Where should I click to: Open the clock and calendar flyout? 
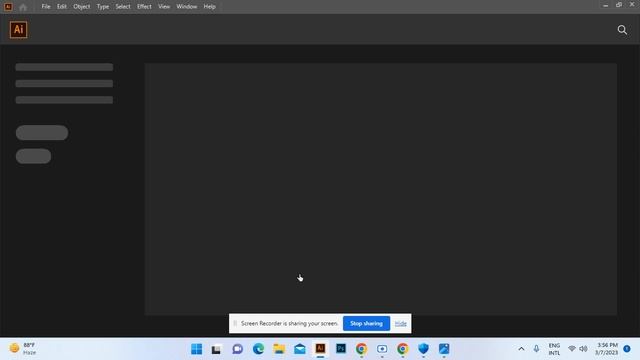pos(606,349)
